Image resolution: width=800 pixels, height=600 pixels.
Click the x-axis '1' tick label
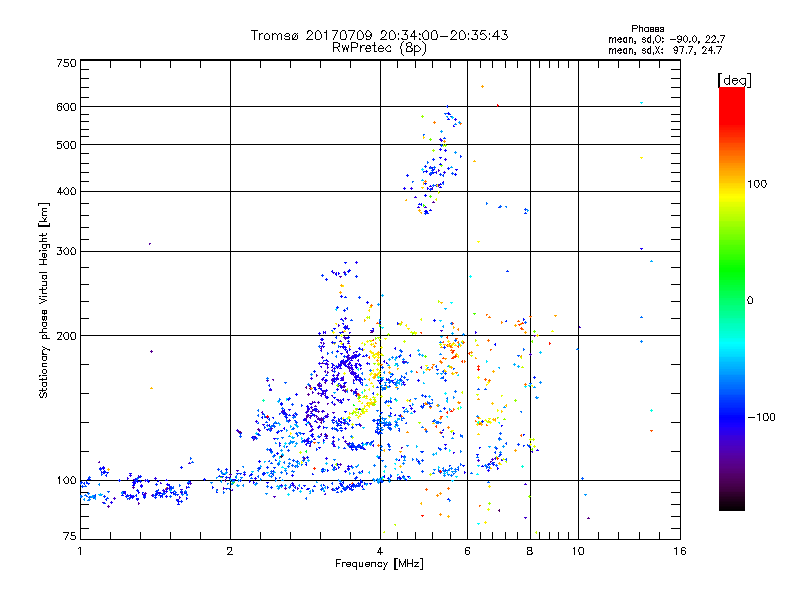[x=80, y=551]
